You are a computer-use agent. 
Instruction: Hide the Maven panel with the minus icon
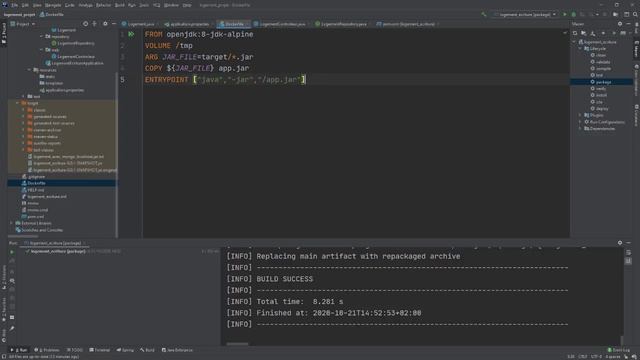629,24
